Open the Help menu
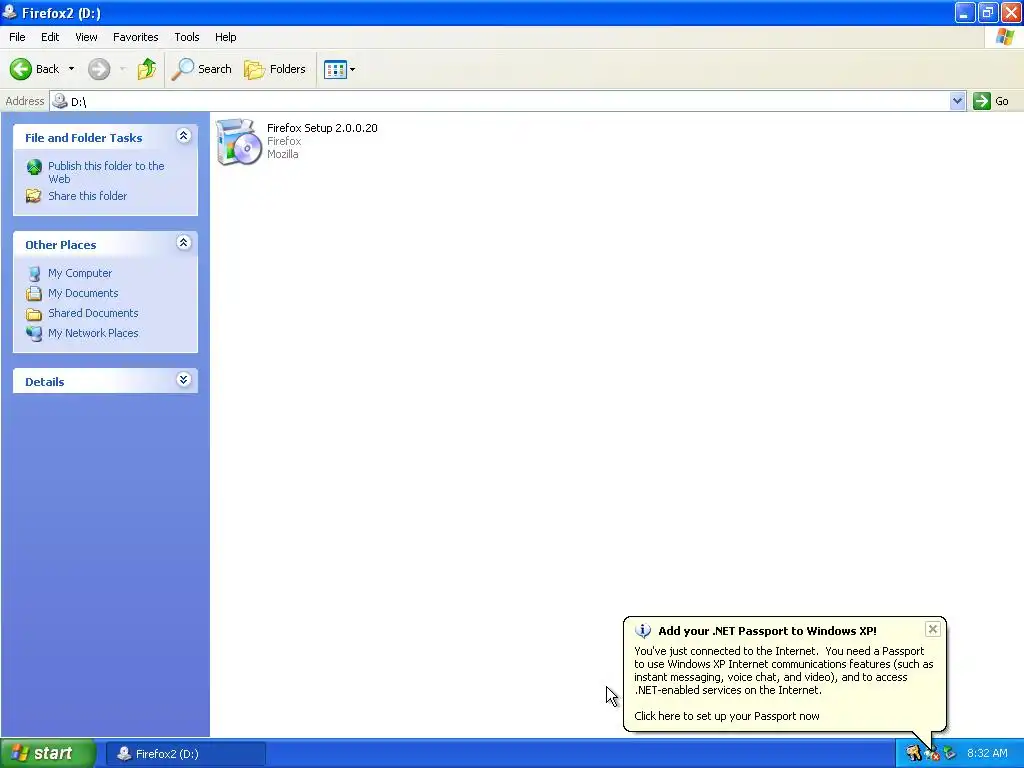1024x768 pixels. point(225,37)
